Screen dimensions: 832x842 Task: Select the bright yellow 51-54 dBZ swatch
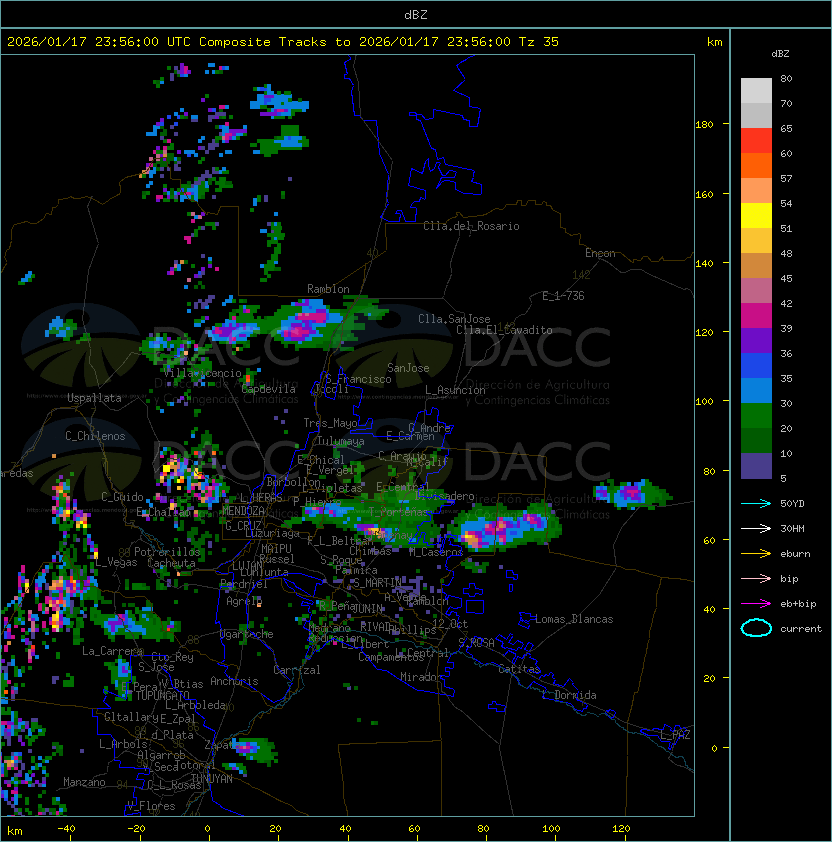pyautogui.click(x=756, y=216)
